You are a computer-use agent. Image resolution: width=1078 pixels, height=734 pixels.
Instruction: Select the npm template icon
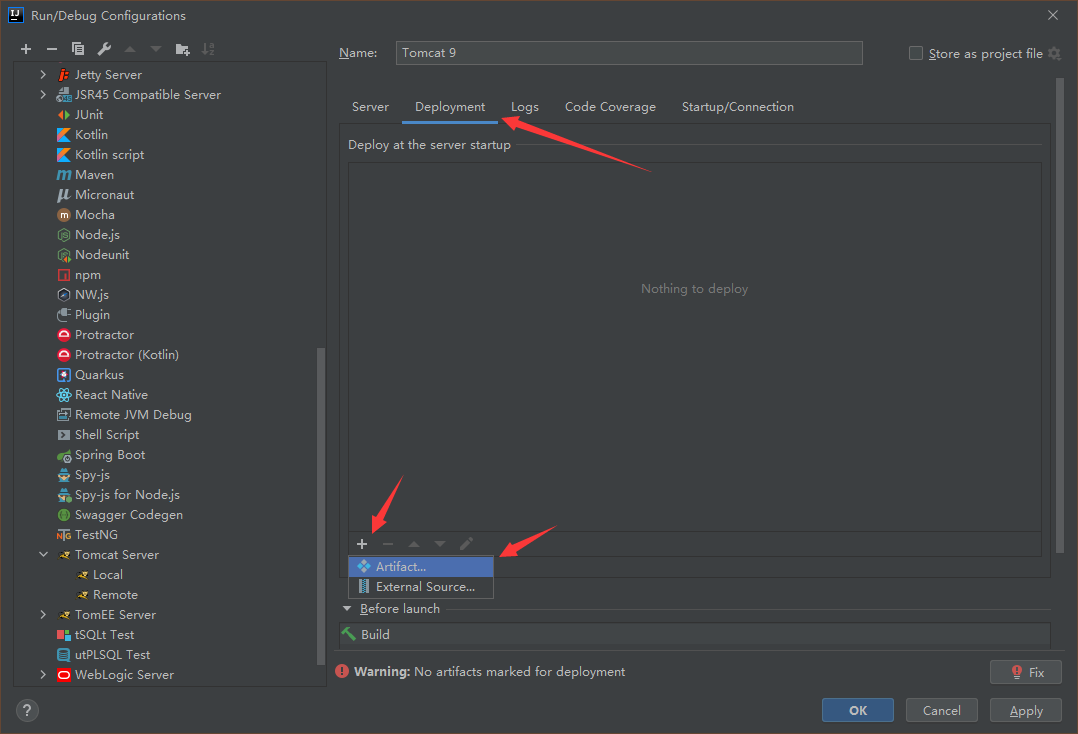tap(64, 275)
